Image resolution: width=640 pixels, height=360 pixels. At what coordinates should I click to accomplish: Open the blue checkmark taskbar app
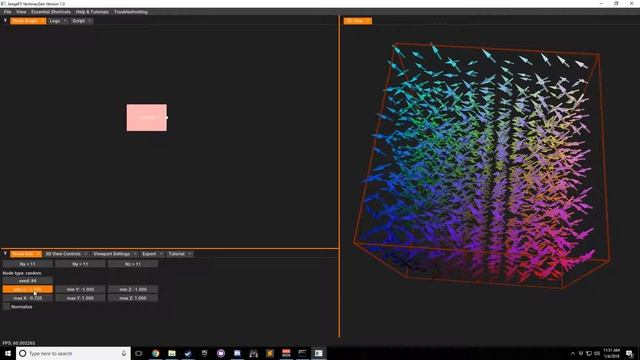tap(188, 353)
